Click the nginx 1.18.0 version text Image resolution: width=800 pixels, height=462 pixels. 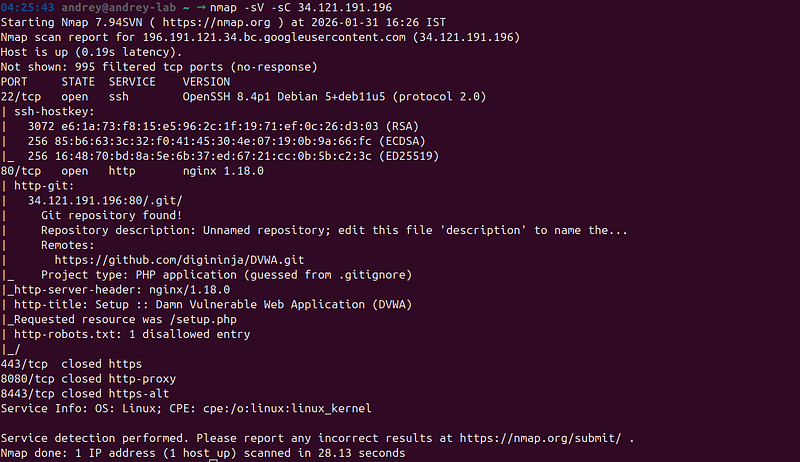(x=223, y=171)
